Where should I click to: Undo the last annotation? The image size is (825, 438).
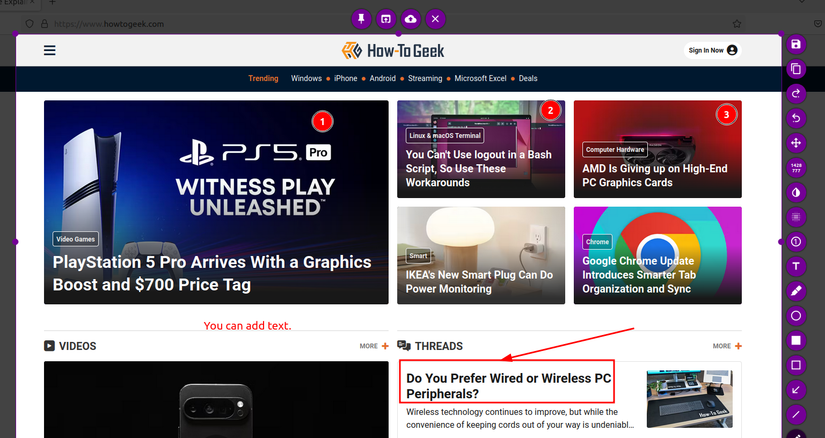coord(796,118)
